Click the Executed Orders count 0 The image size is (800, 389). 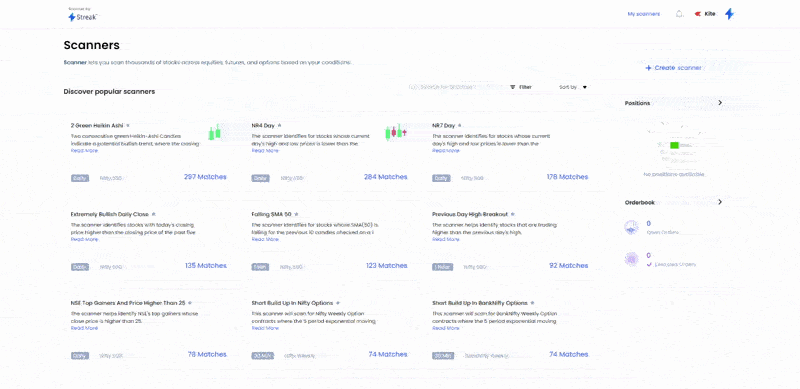click(x=648, y=255)
